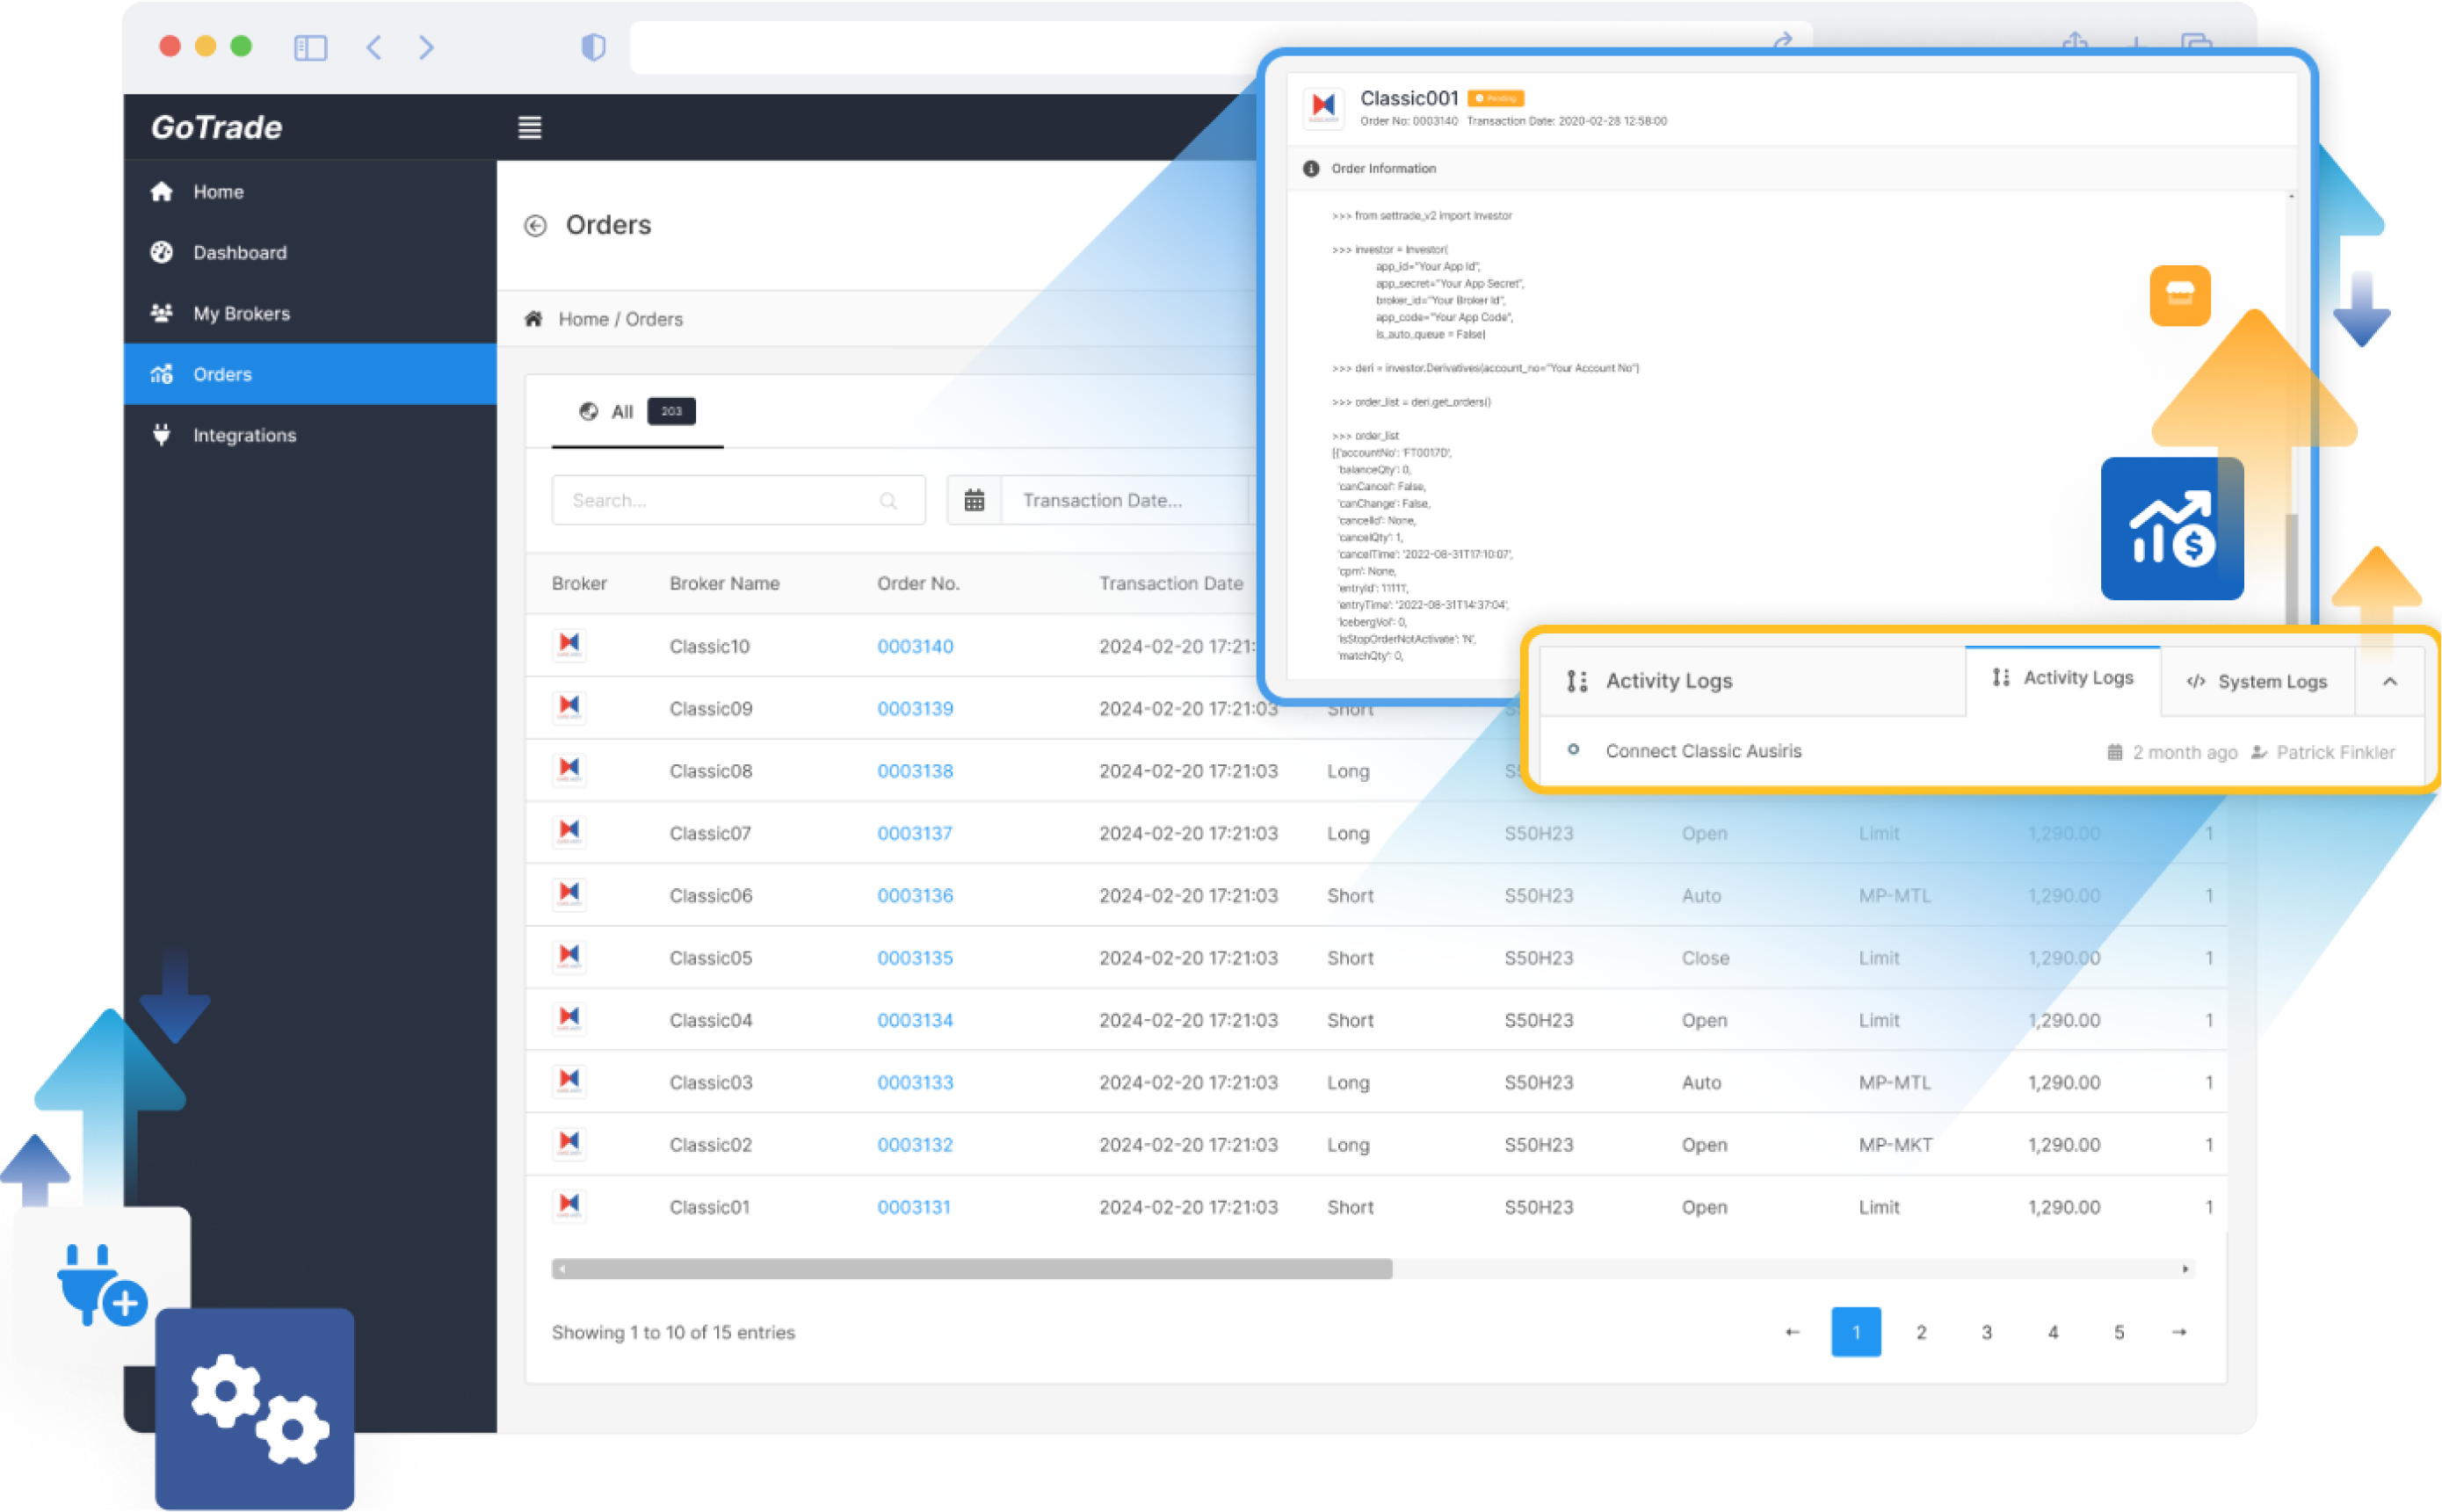Click the search magnifier icon

(888, 501)
